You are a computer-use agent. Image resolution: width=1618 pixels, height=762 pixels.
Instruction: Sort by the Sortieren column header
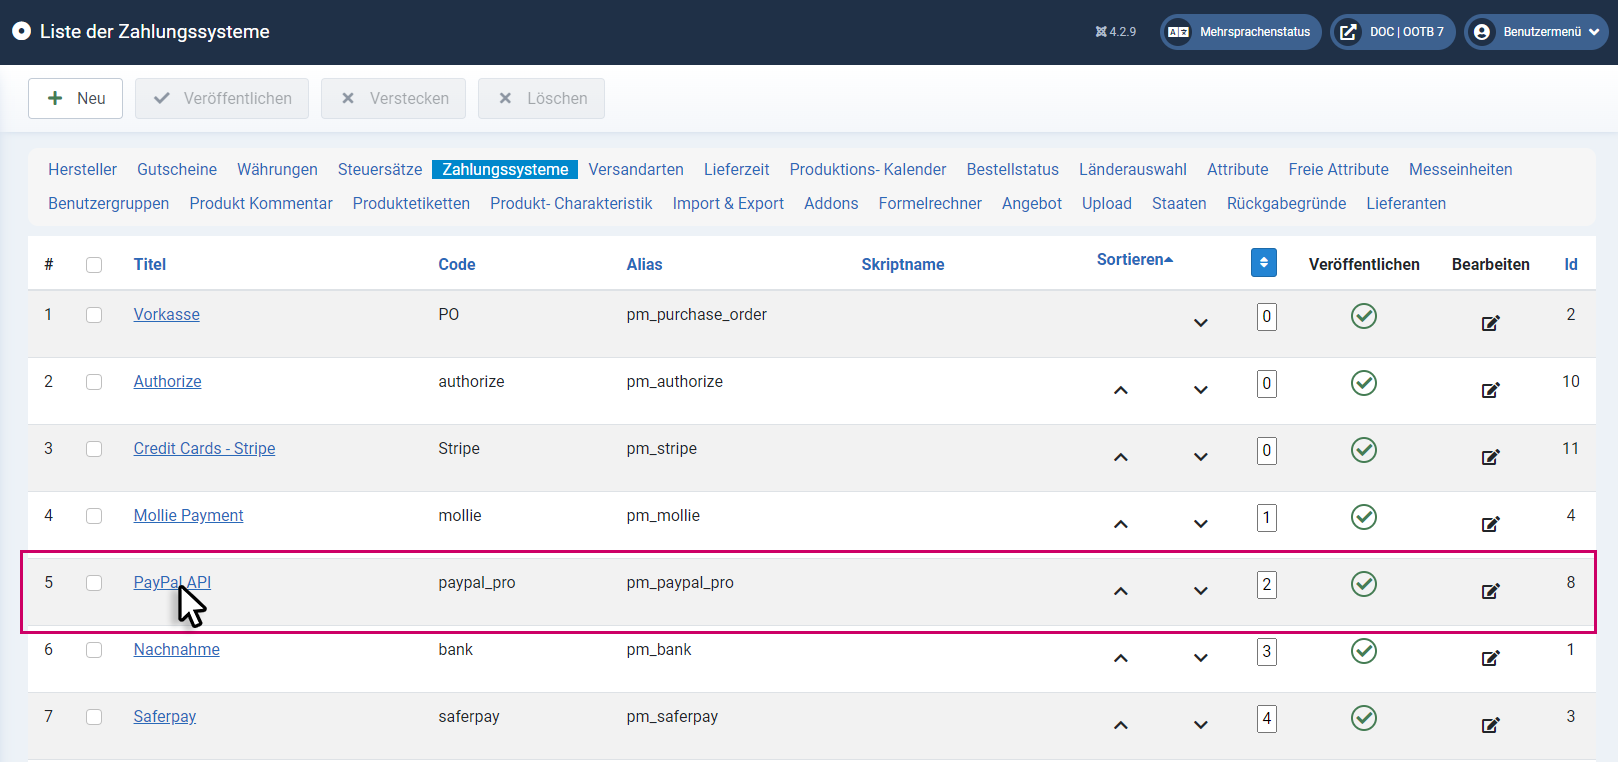point(1135,259)
